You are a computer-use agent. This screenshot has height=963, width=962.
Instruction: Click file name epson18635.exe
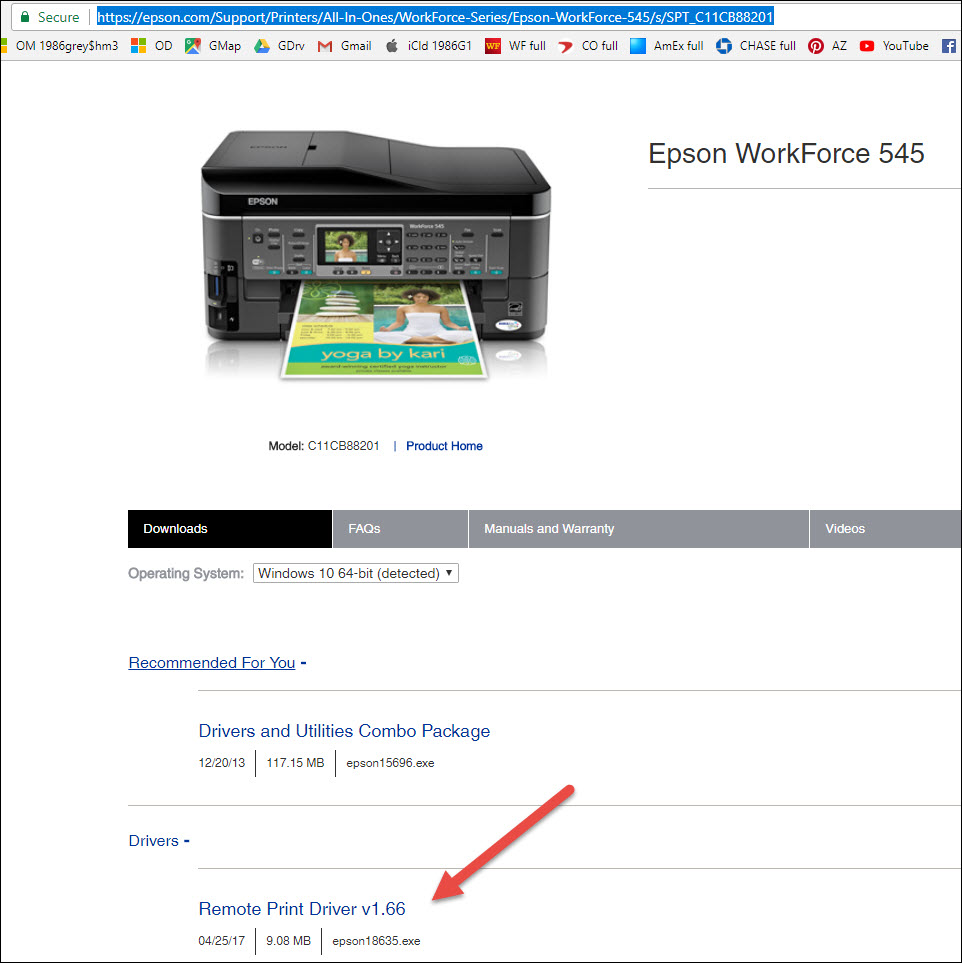[376, 941]
